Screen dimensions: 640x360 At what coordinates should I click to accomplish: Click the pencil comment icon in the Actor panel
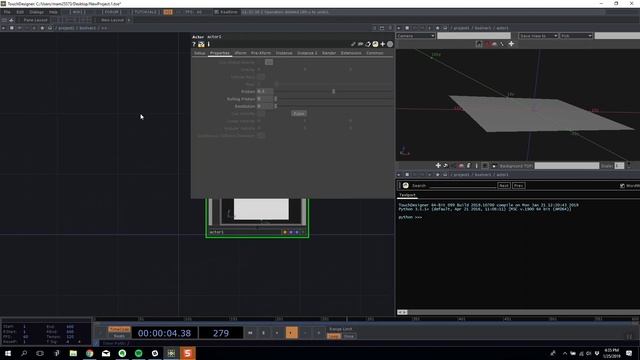(353, 44)
